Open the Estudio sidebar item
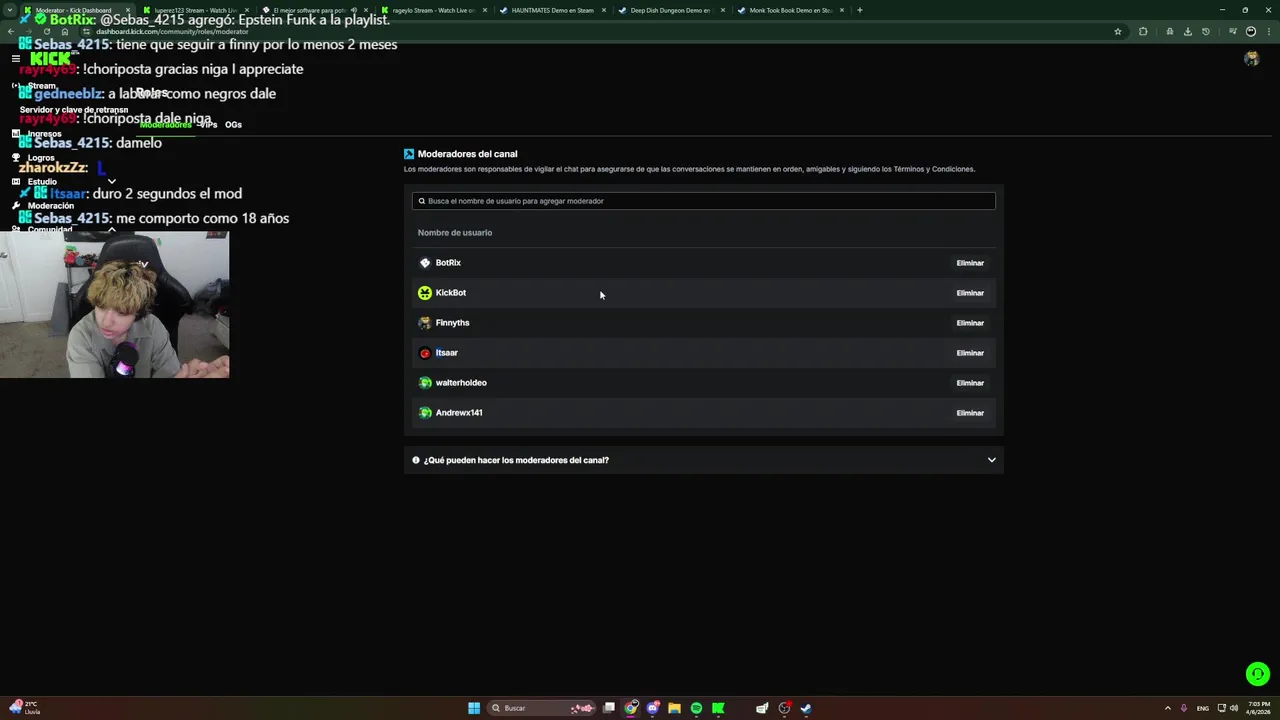1280x720 pixels. coord(42,182)
